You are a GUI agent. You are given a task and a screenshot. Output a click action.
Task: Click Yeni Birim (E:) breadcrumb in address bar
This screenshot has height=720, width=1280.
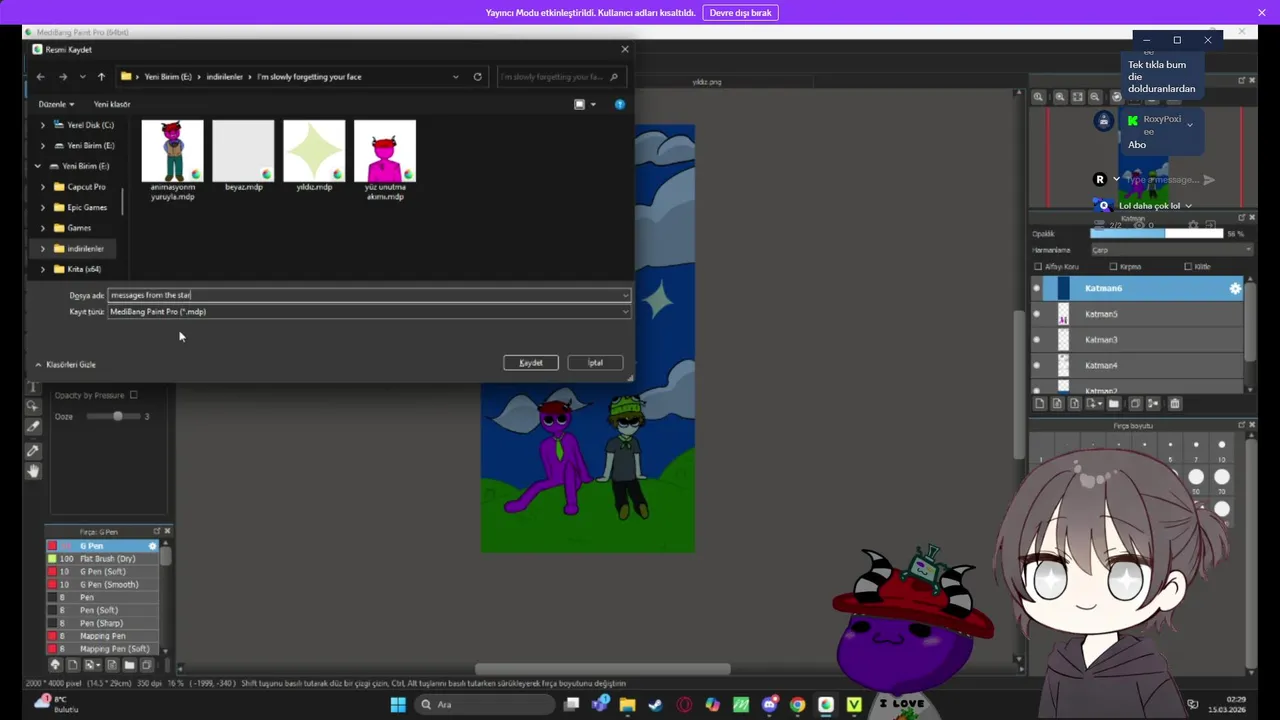click(x=168, y=77)
